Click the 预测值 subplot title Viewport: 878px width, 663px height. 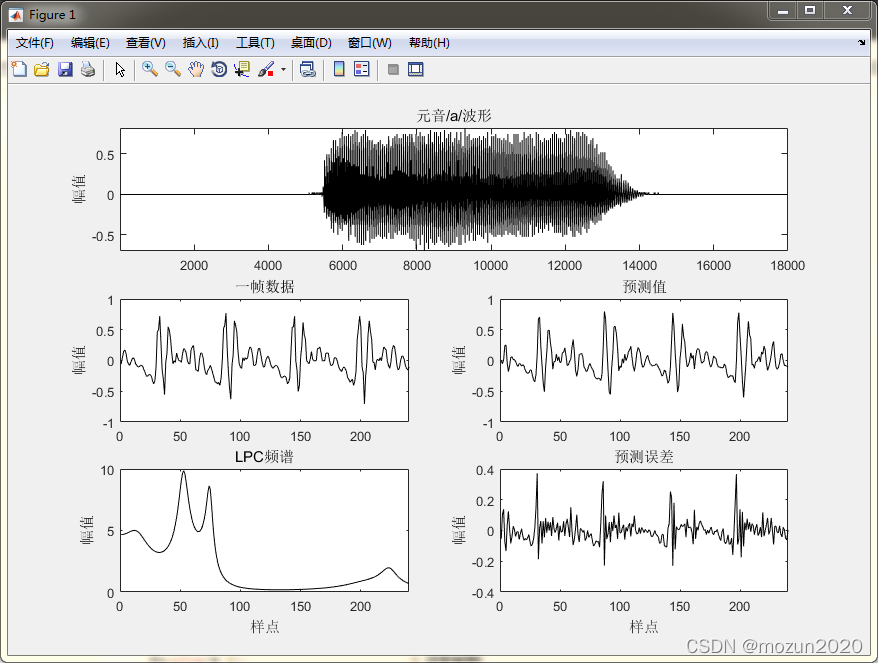[x=644, y=287]
